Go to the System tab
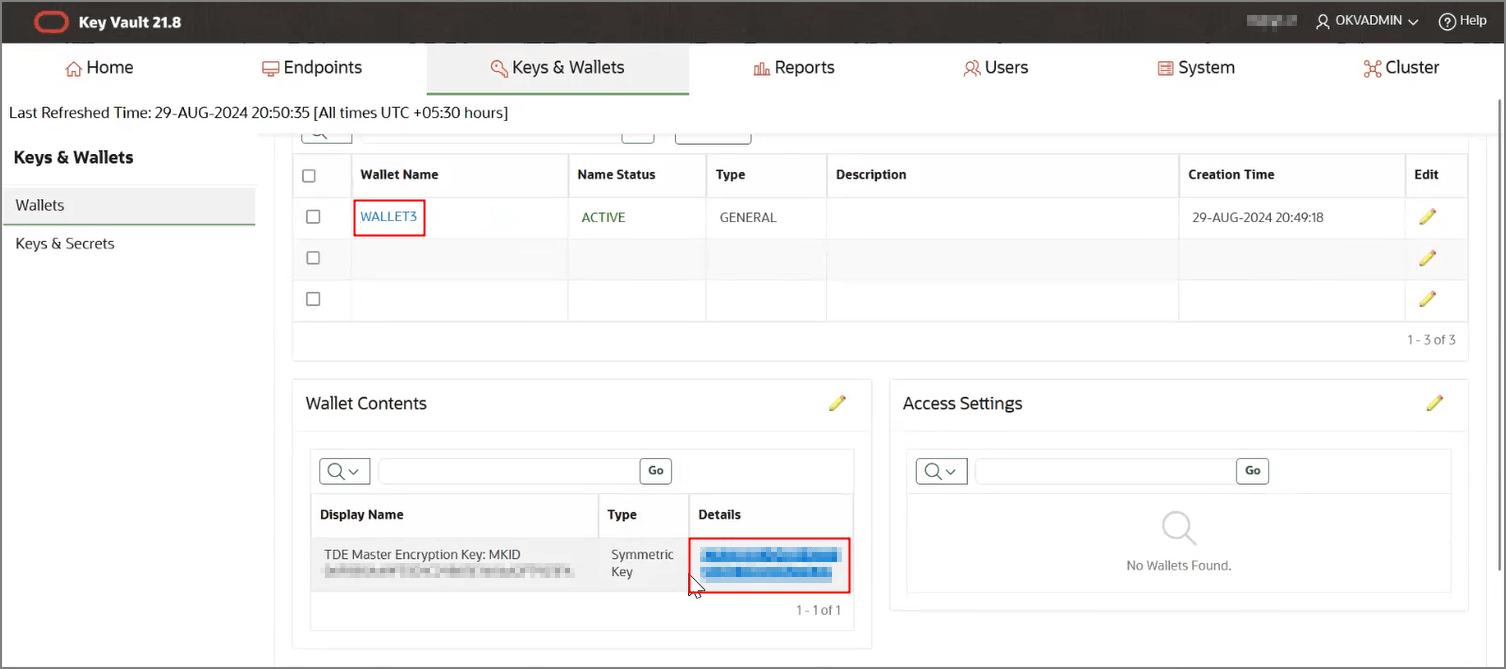1506x669 pixels. [1196, 68]
